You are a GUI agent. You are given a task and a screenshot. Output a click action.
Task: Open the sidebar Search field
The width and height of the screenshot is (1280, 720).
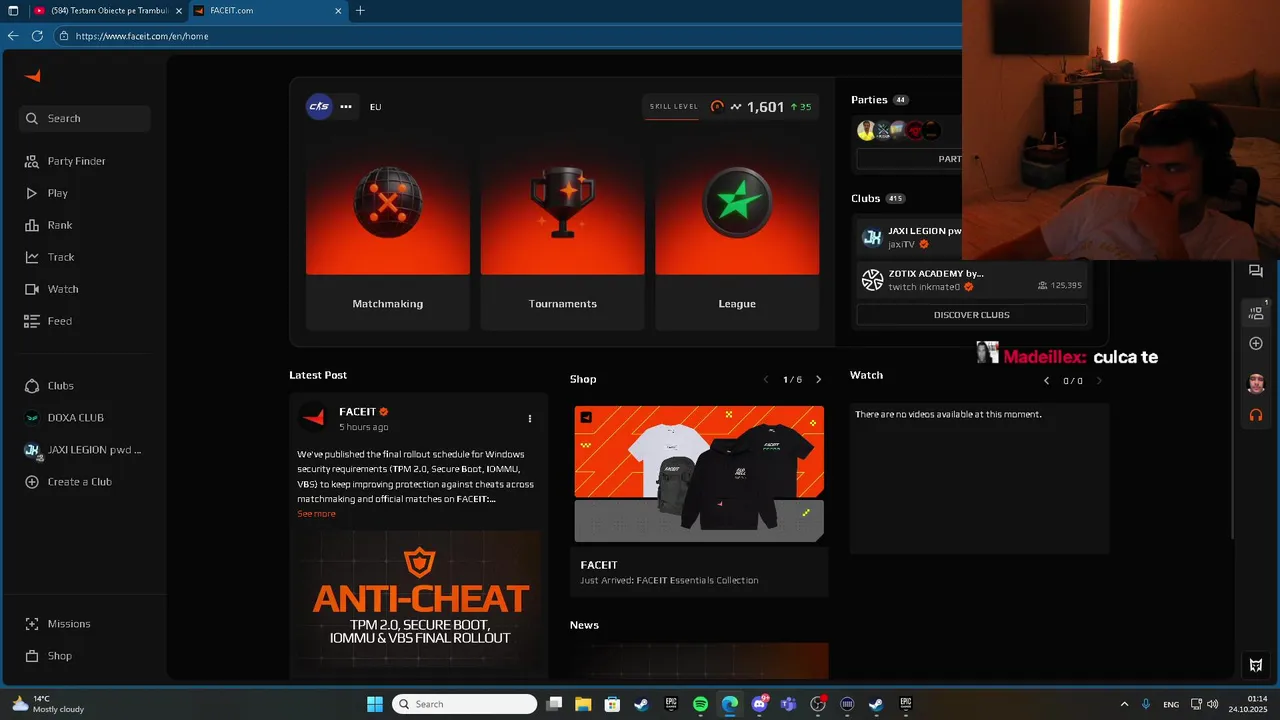tap(84, 118)
